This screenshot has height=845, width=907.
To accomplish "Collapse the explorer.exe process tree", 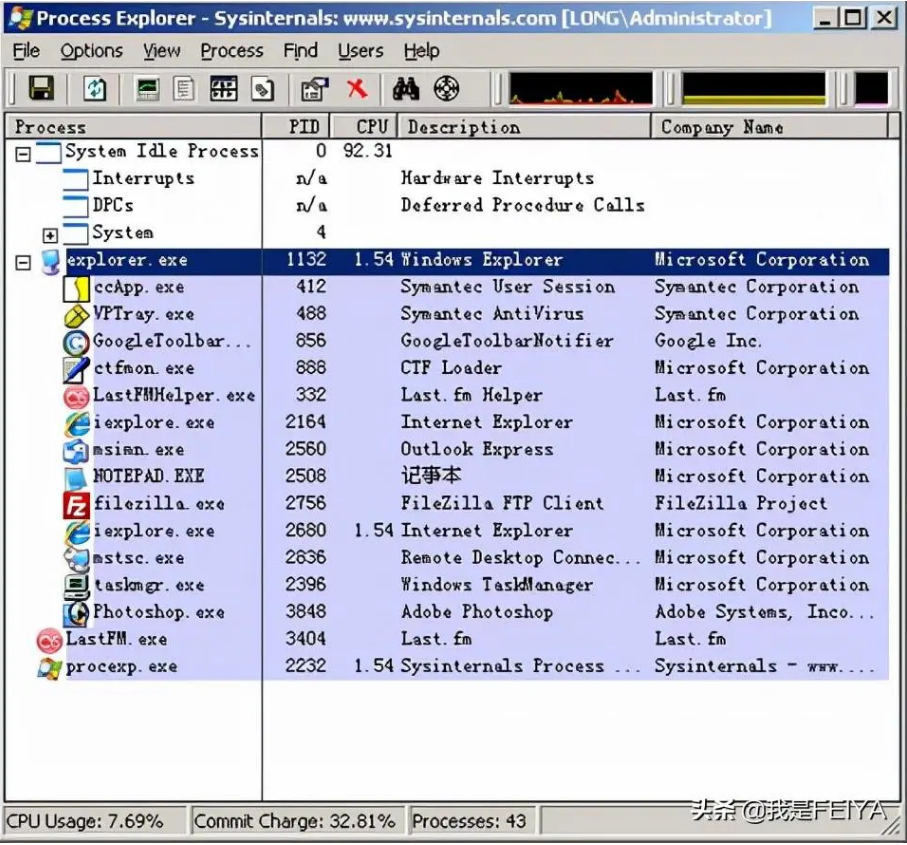I will pyautogui.click(x=23, y=262).
